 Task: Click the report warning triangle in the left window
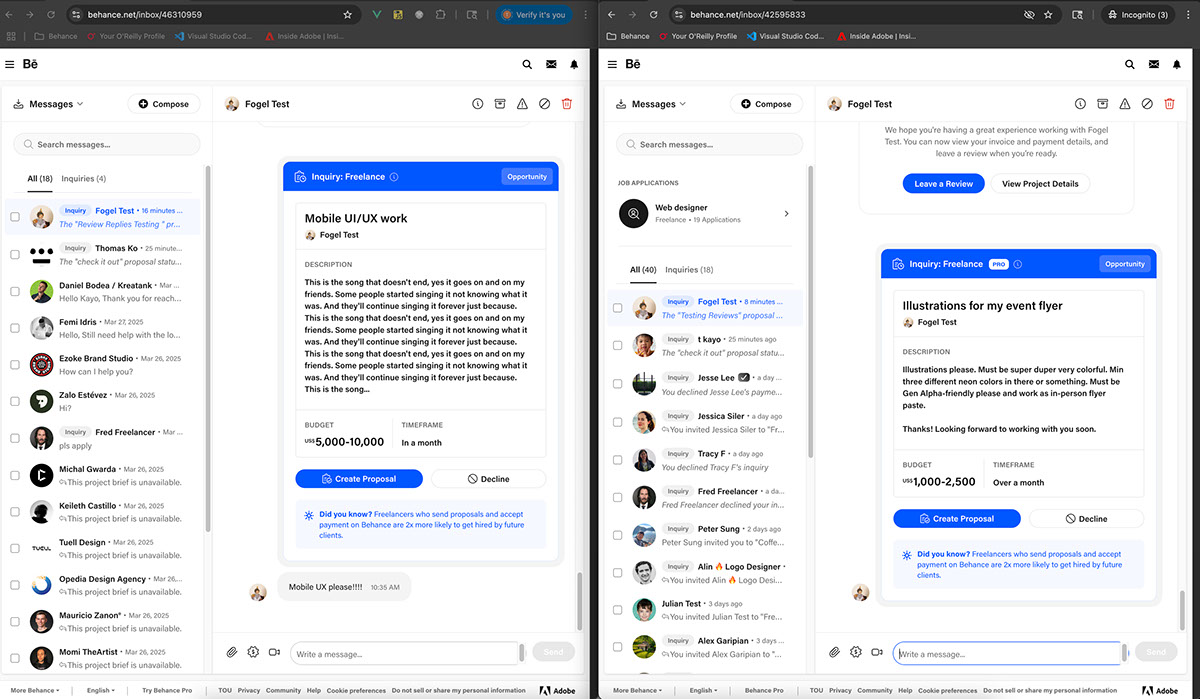(522, 104)
